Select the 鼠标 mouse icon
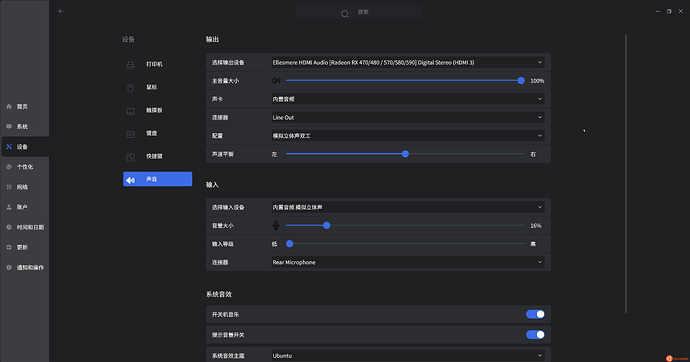The height and width of the screenshot is (362, 690). [x=130, y=88]
